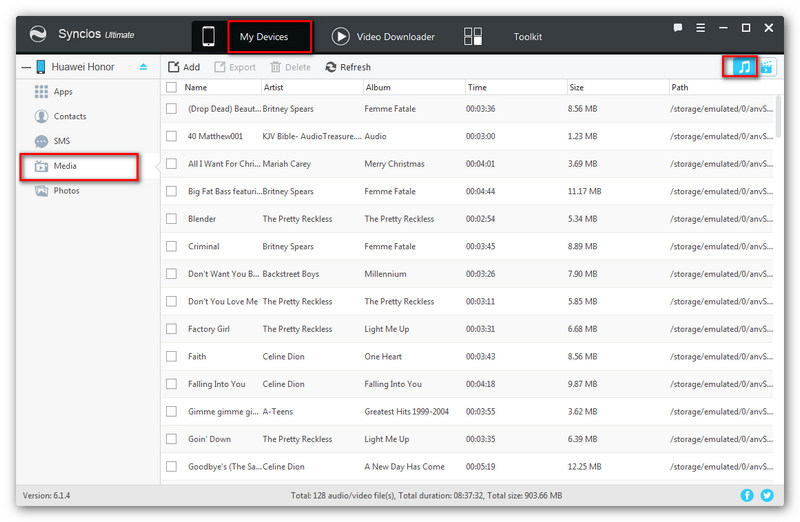The width and height of the screenshot is (800, 522).
Task: Click the KJV Bible- AudioTreasure artist cell
Action: point(312,136)
